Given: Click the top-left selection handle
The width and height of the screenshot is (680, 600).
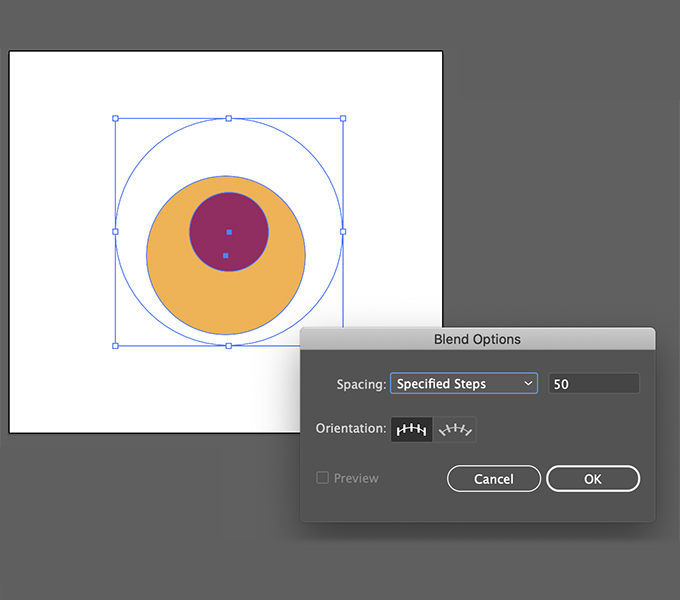Looking at the screenshot, I should [115, 118].
